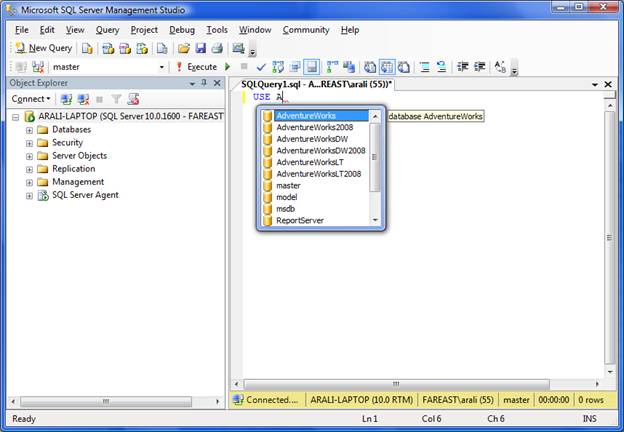Select AdventureWorks2008 in the IntelliSense list
The width and height of the screenshot is (624, 432).
[x=315, y=127]
